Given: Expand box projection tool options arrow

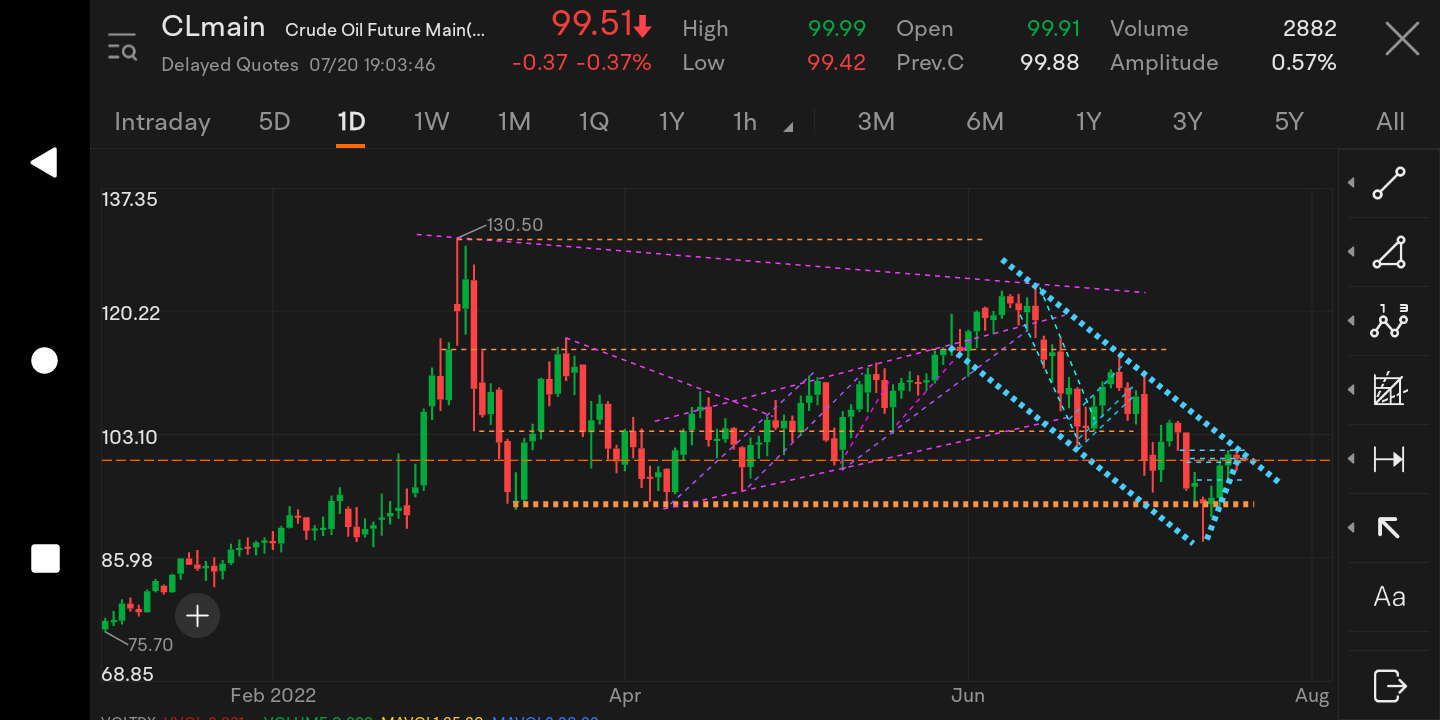Looking at the screenshot, I should [x=1352, y=390].
